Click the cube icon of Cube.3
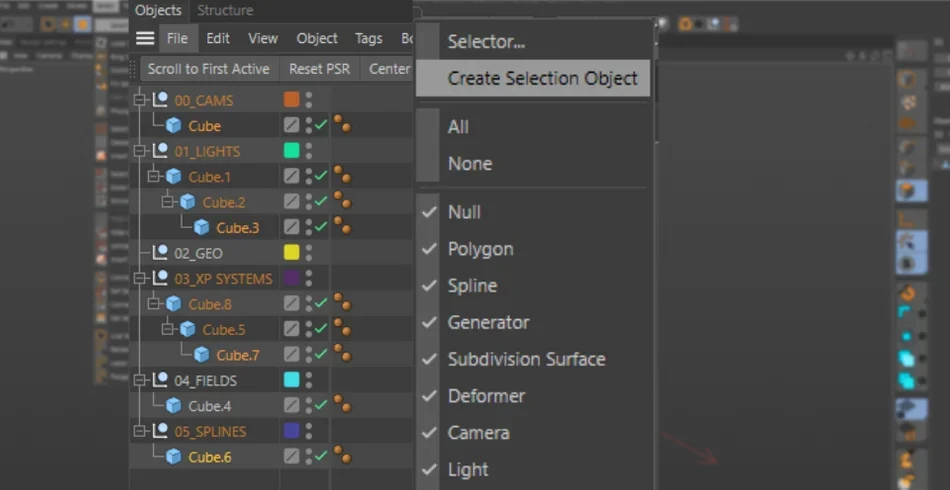Image resolution: width=950 pixels, height=490 pixels. 202,227
